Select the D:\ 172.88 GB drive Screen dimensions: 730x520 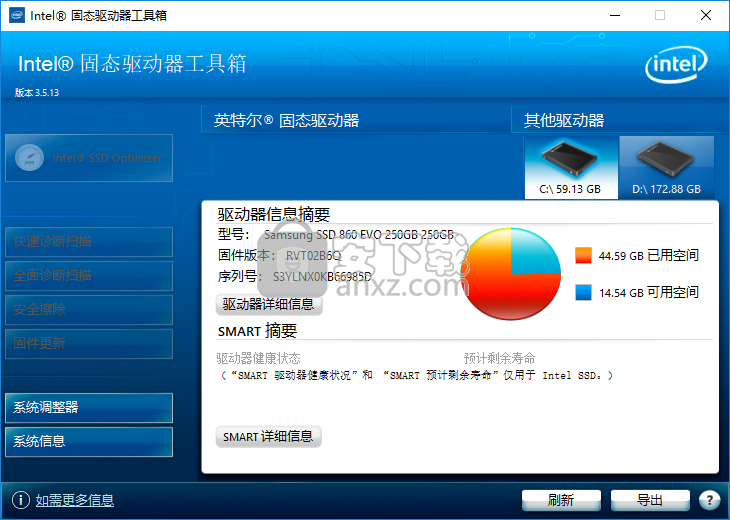pyautogui.click(x=667, y=168)
